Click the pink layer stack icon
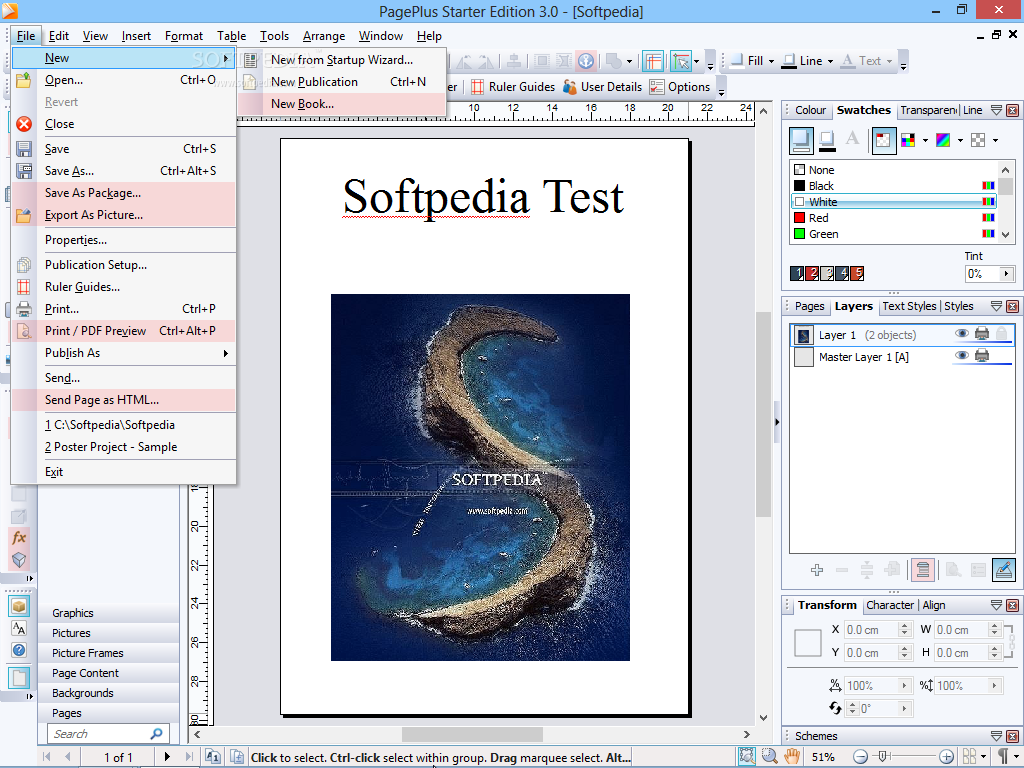 click(x=923, y=570)
